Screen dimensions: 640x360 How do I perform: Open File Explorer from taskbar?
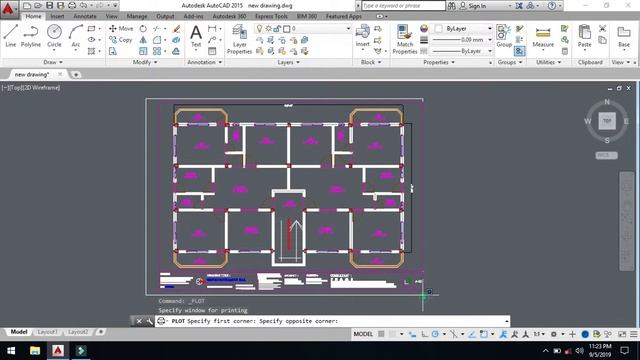(35, 351)
